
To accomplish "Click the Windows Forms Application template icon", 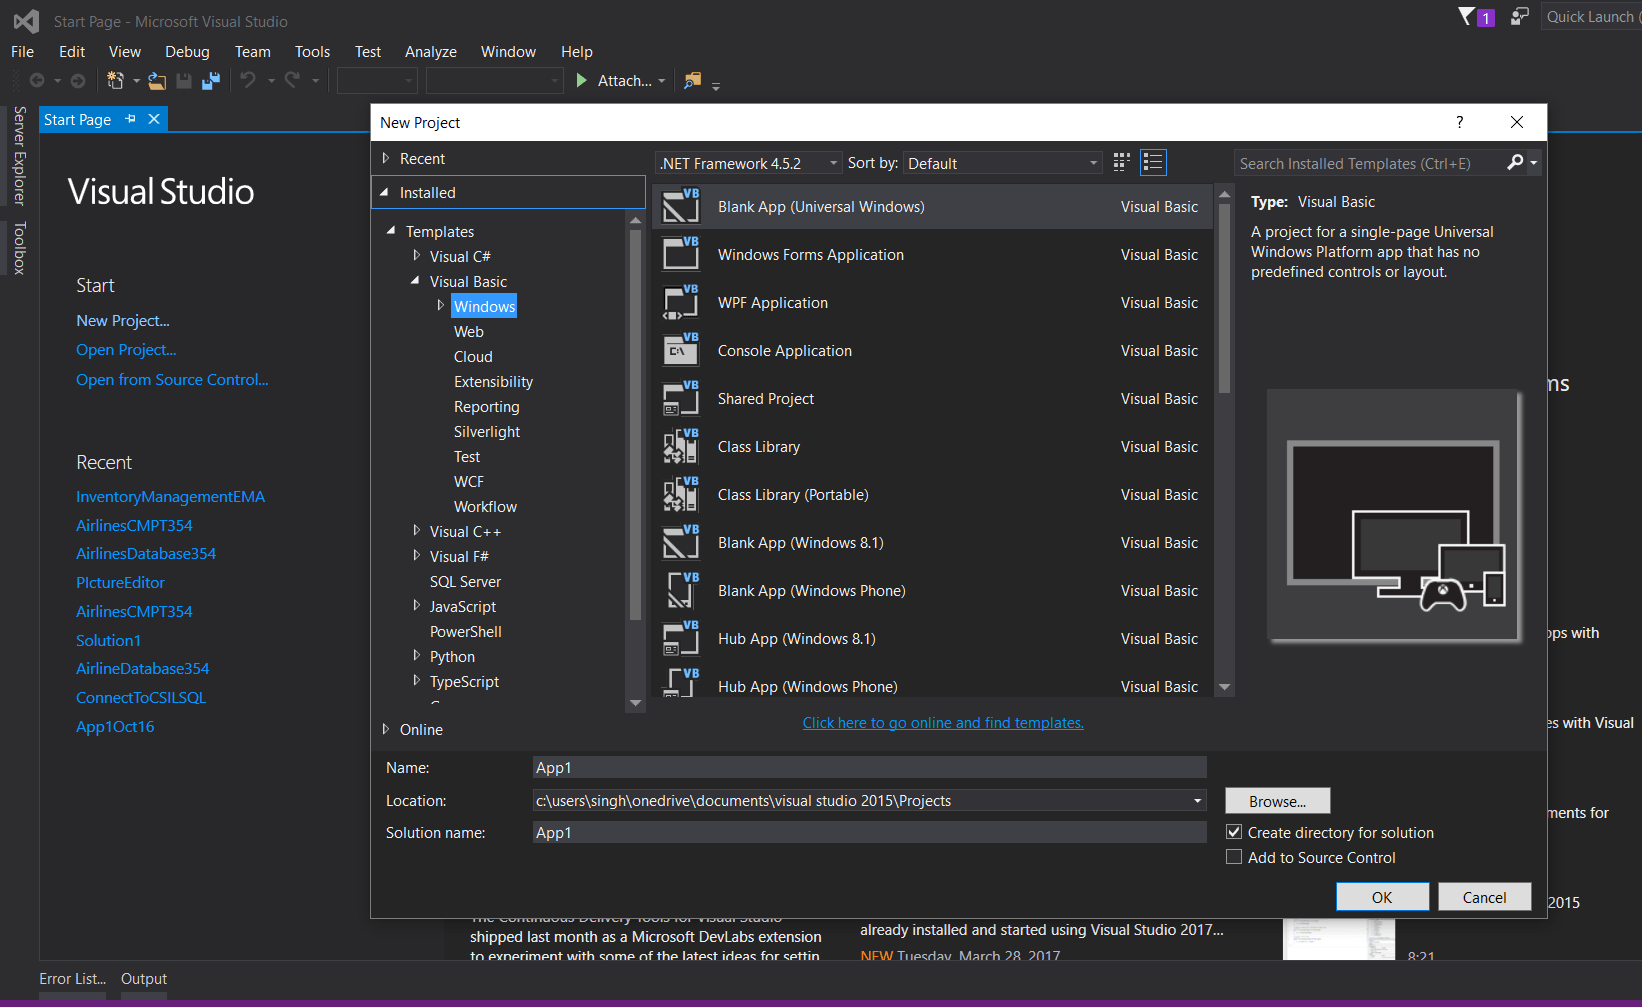I will [681, 254].
